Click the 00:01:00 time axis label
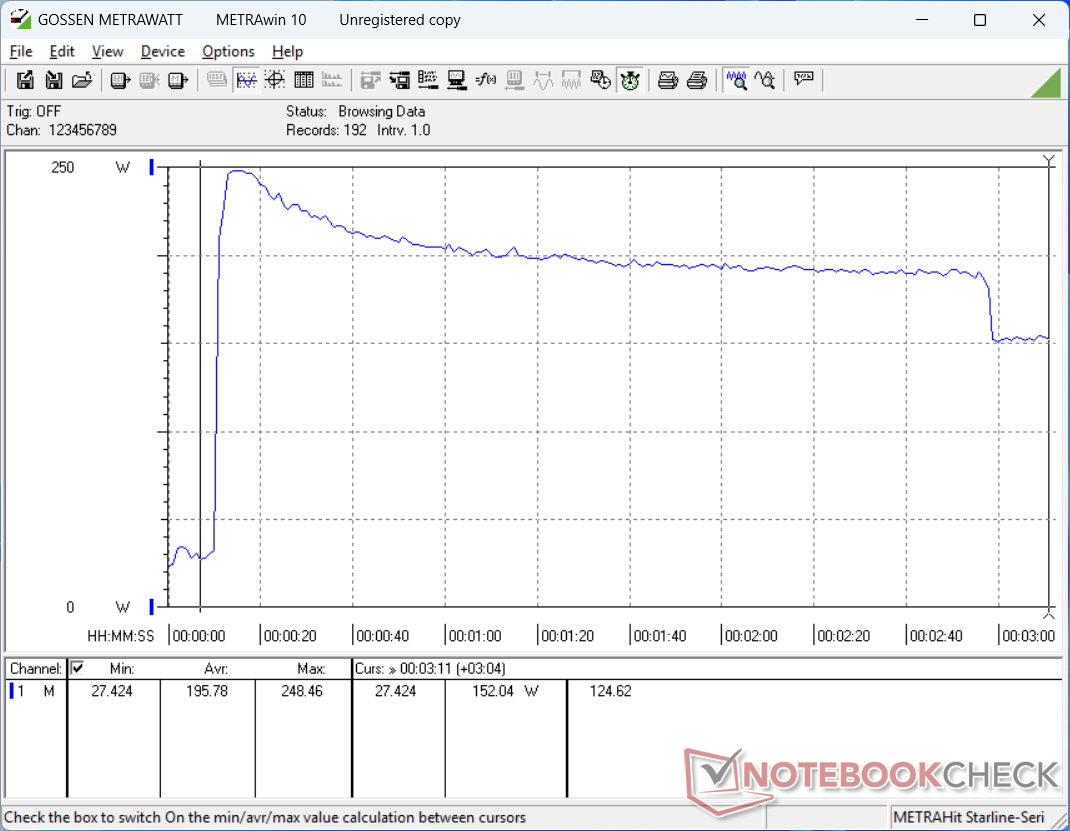This screenshot has width=1070, height=831. 475,636
